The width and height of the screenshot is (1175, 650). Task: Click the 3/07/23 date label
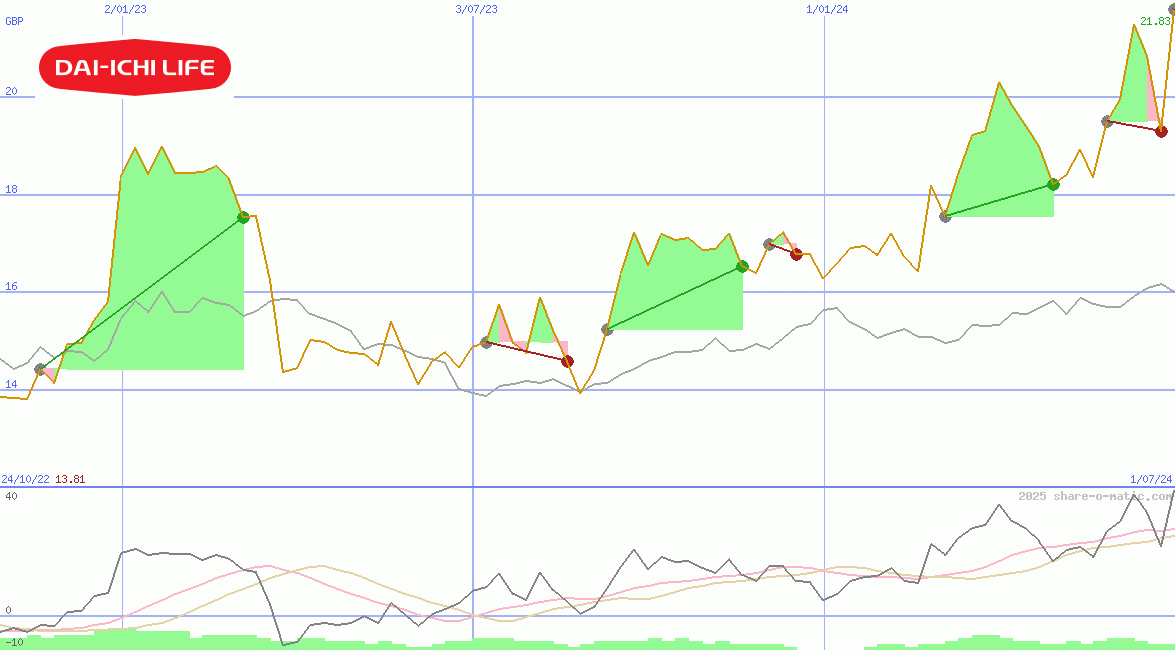[x=476, y=9]
